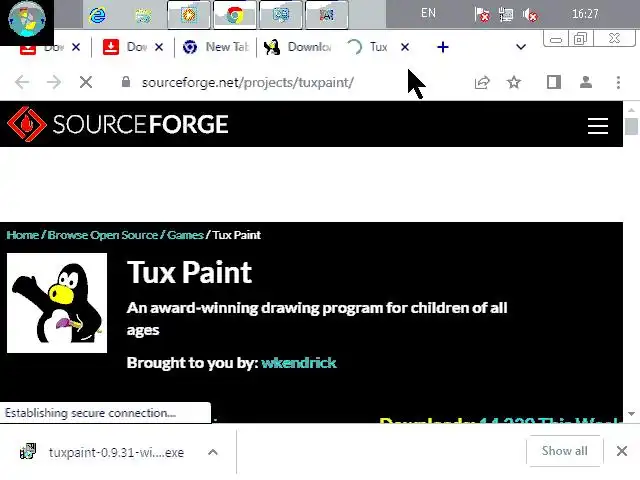Close the first Downloads tab
The height and width of the screenshot is (480, 640).
pyautogui.click(x=76, y=47)
